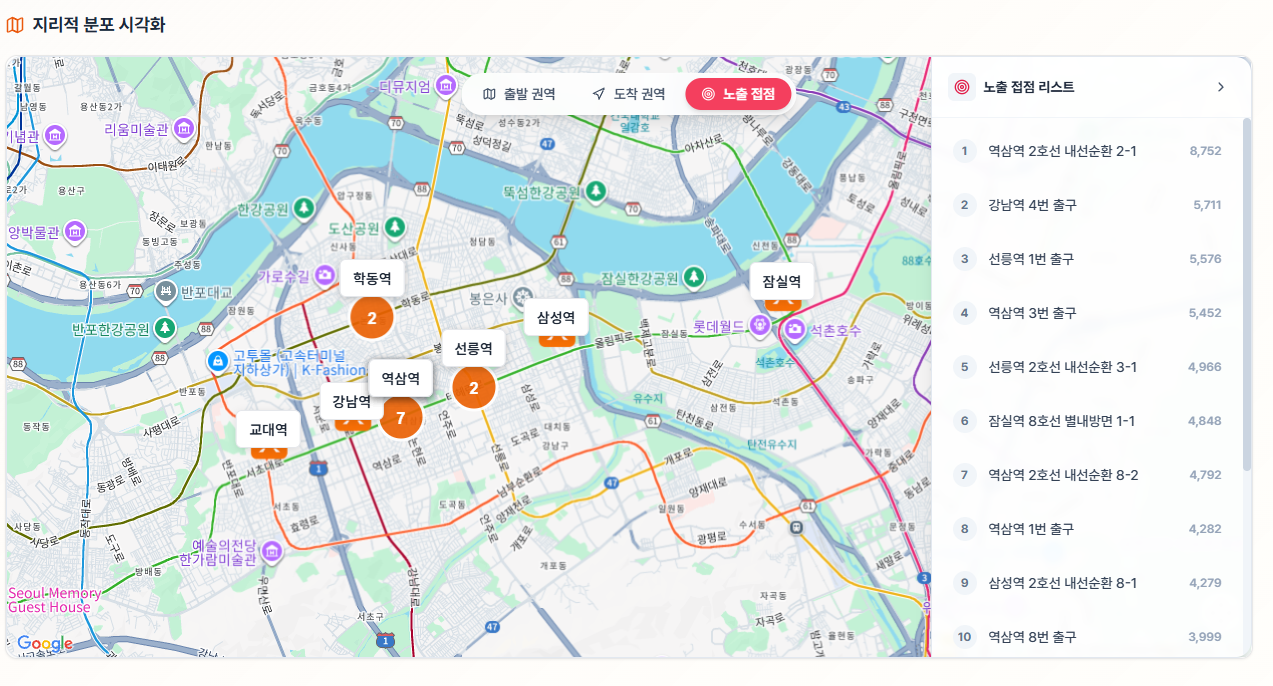Screen dimensions: 1273x686
Task: Click the purple icon near 석촌호수
Action: click(795, 329)
